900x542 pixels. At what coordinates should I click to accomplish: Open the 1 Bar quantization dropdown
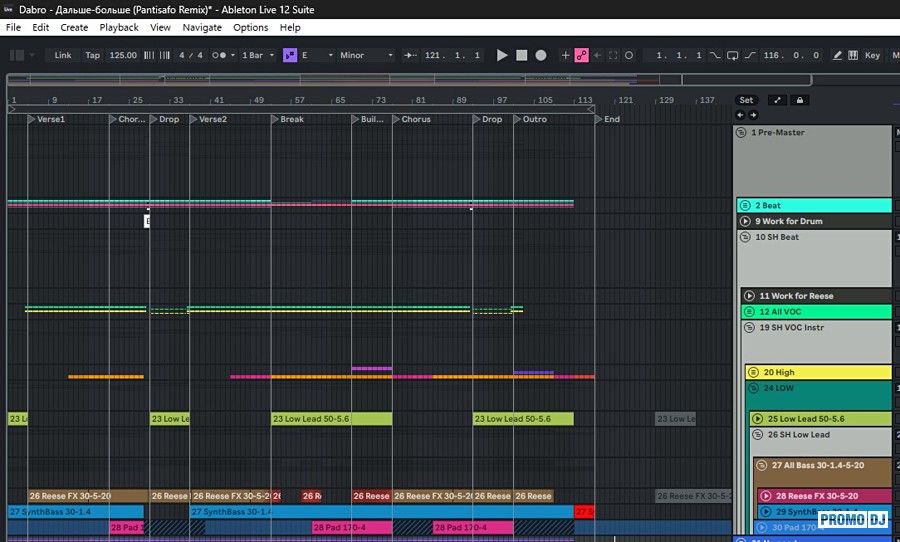255,56
